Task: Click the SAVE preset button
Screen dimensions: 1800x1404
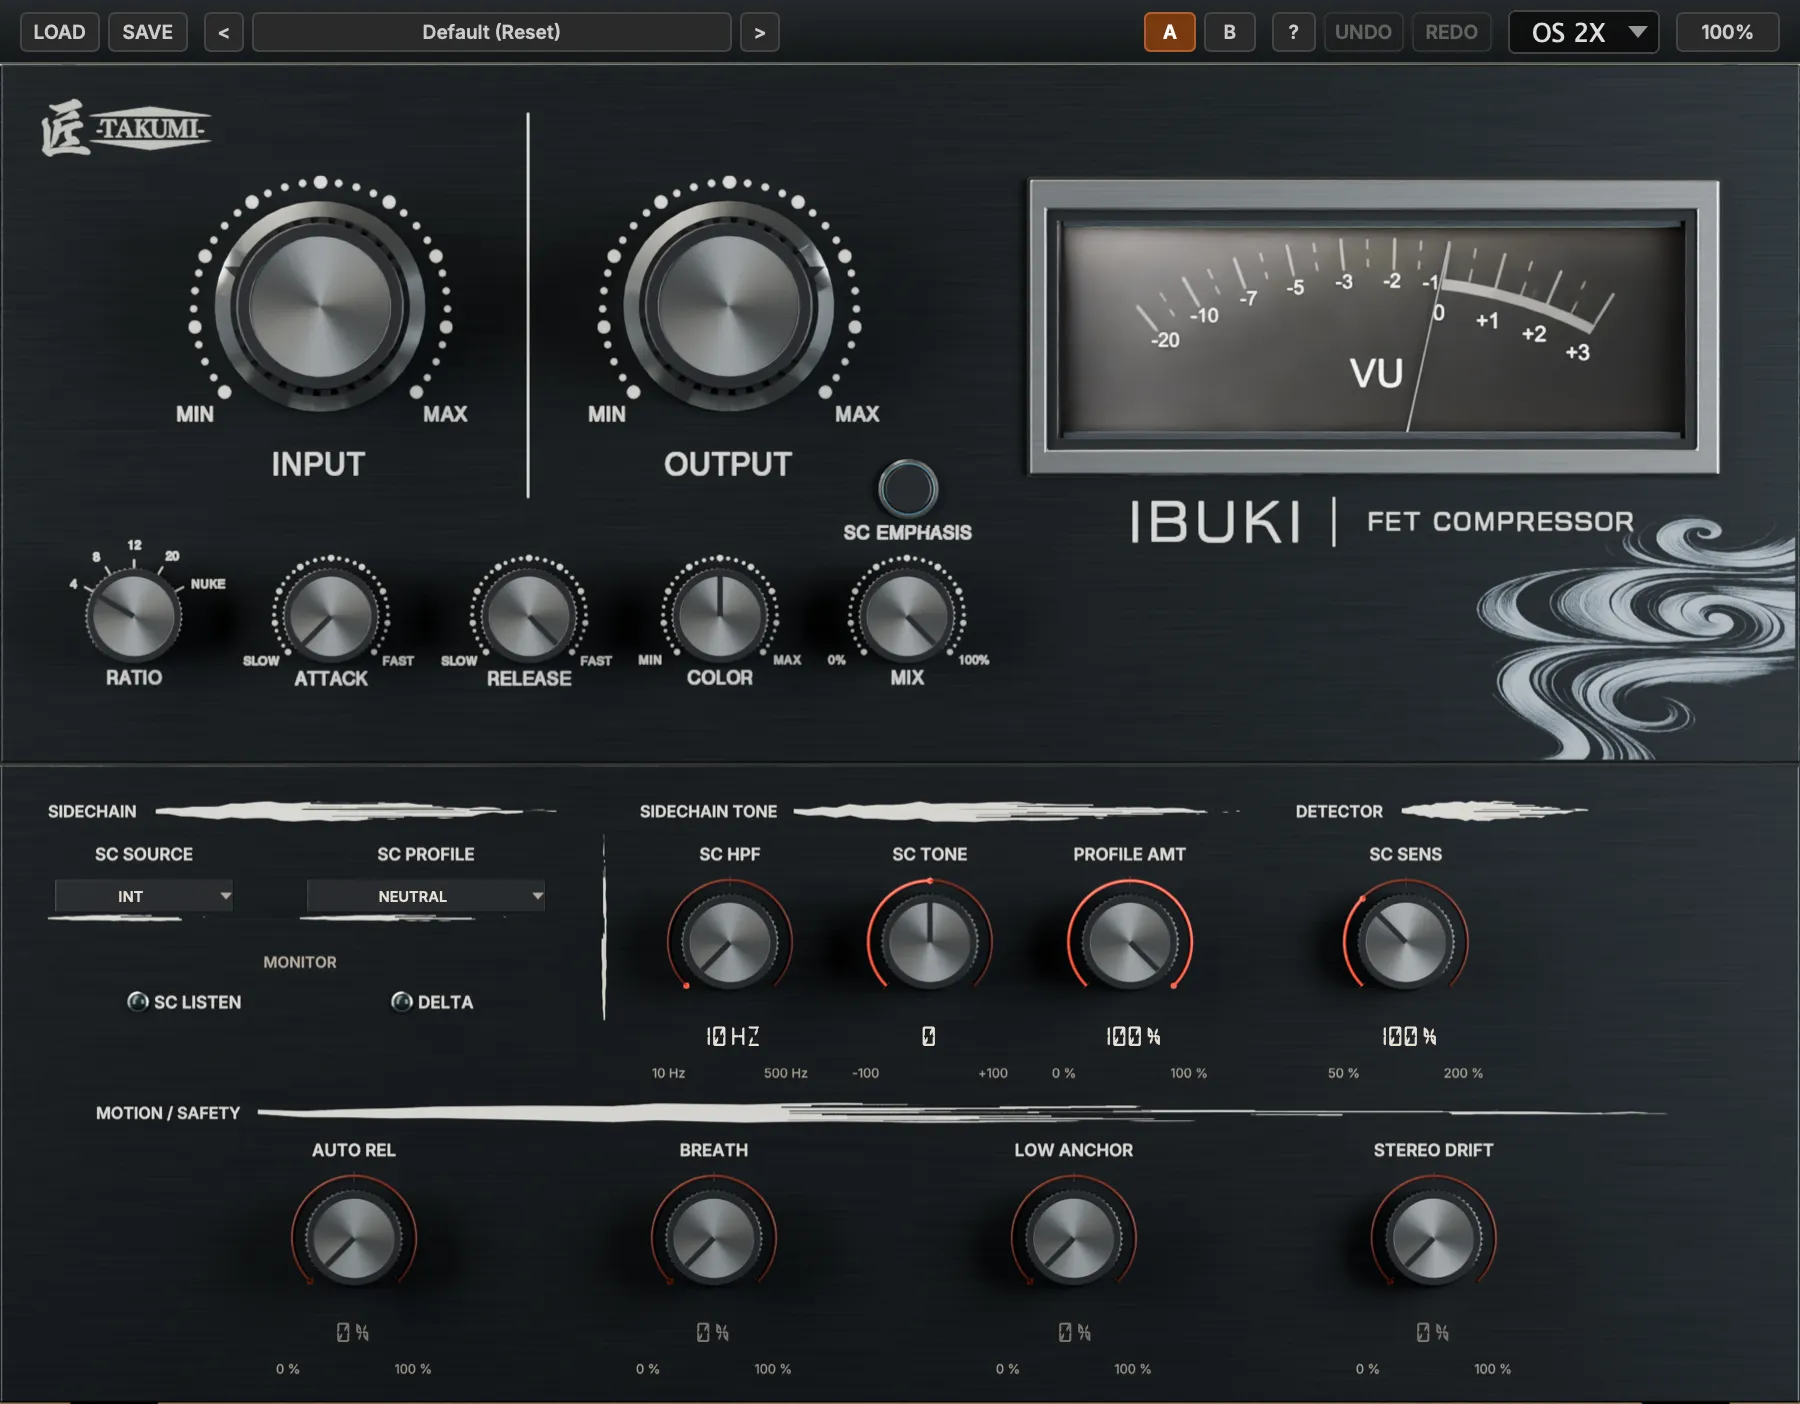Action: 147,32
